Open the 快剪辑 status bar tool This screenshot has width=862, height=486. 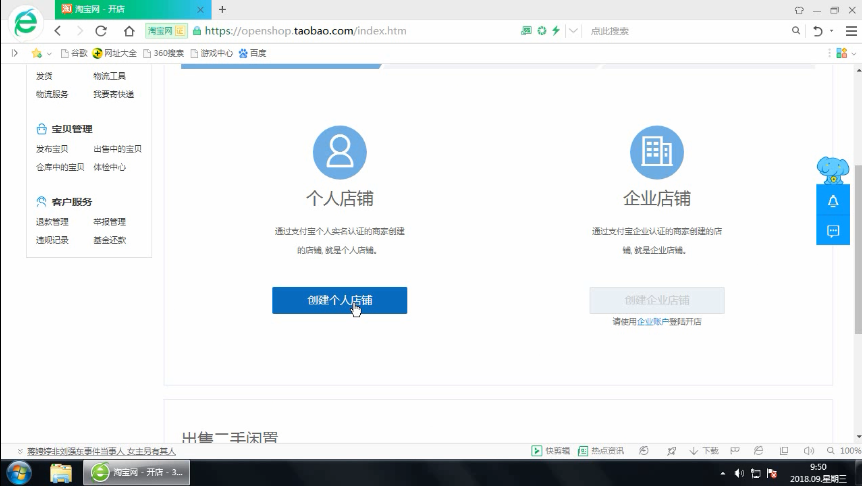(x=550, y=451)
